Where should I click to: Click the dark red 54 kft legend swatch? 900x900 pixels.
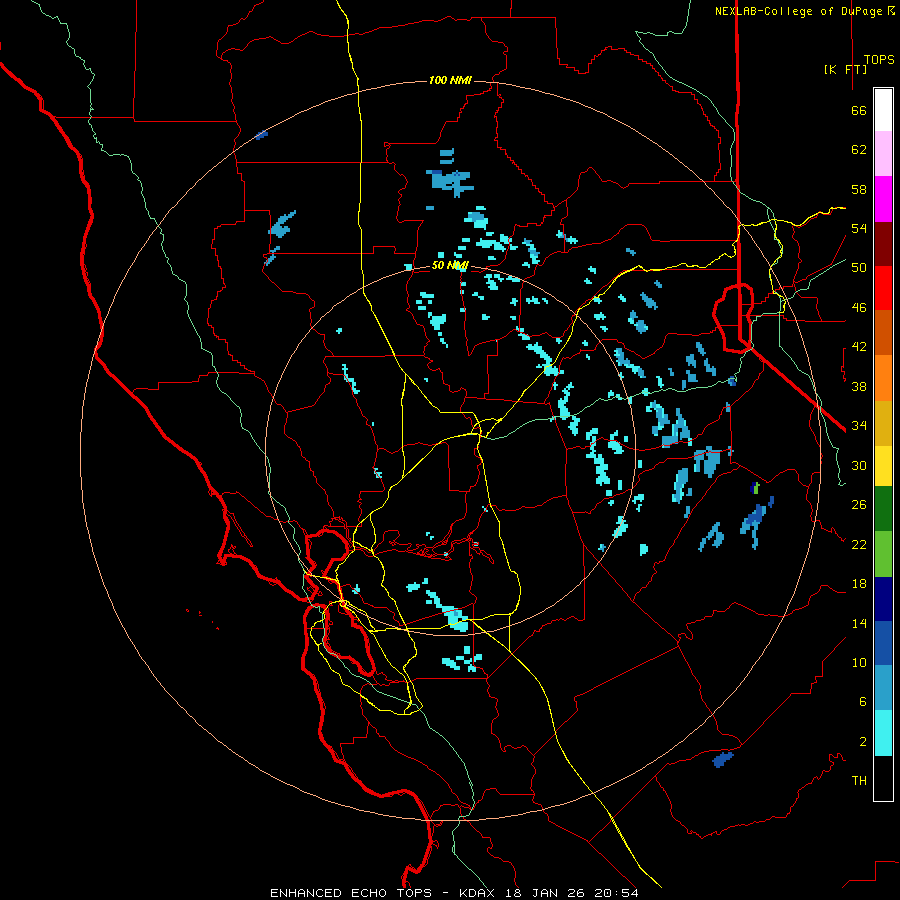(x=883, y=244)
